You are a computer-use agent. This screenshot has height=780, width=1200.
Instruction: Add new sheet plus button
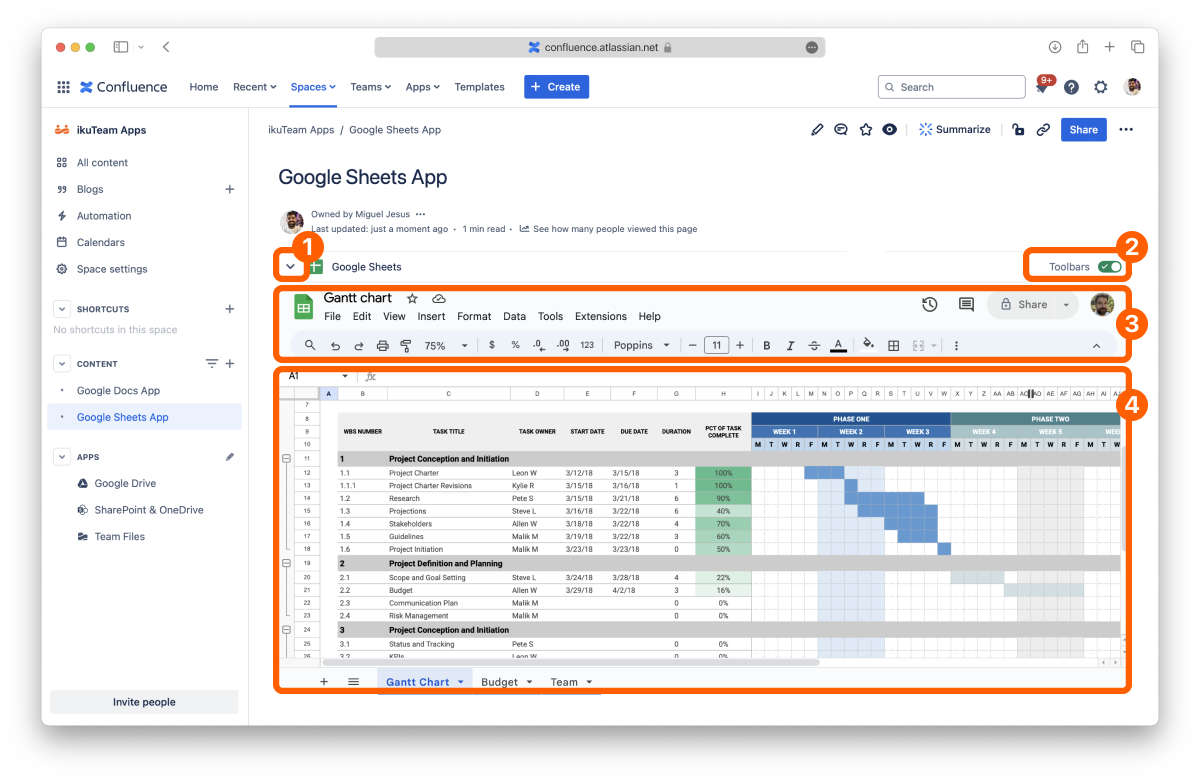323,681
